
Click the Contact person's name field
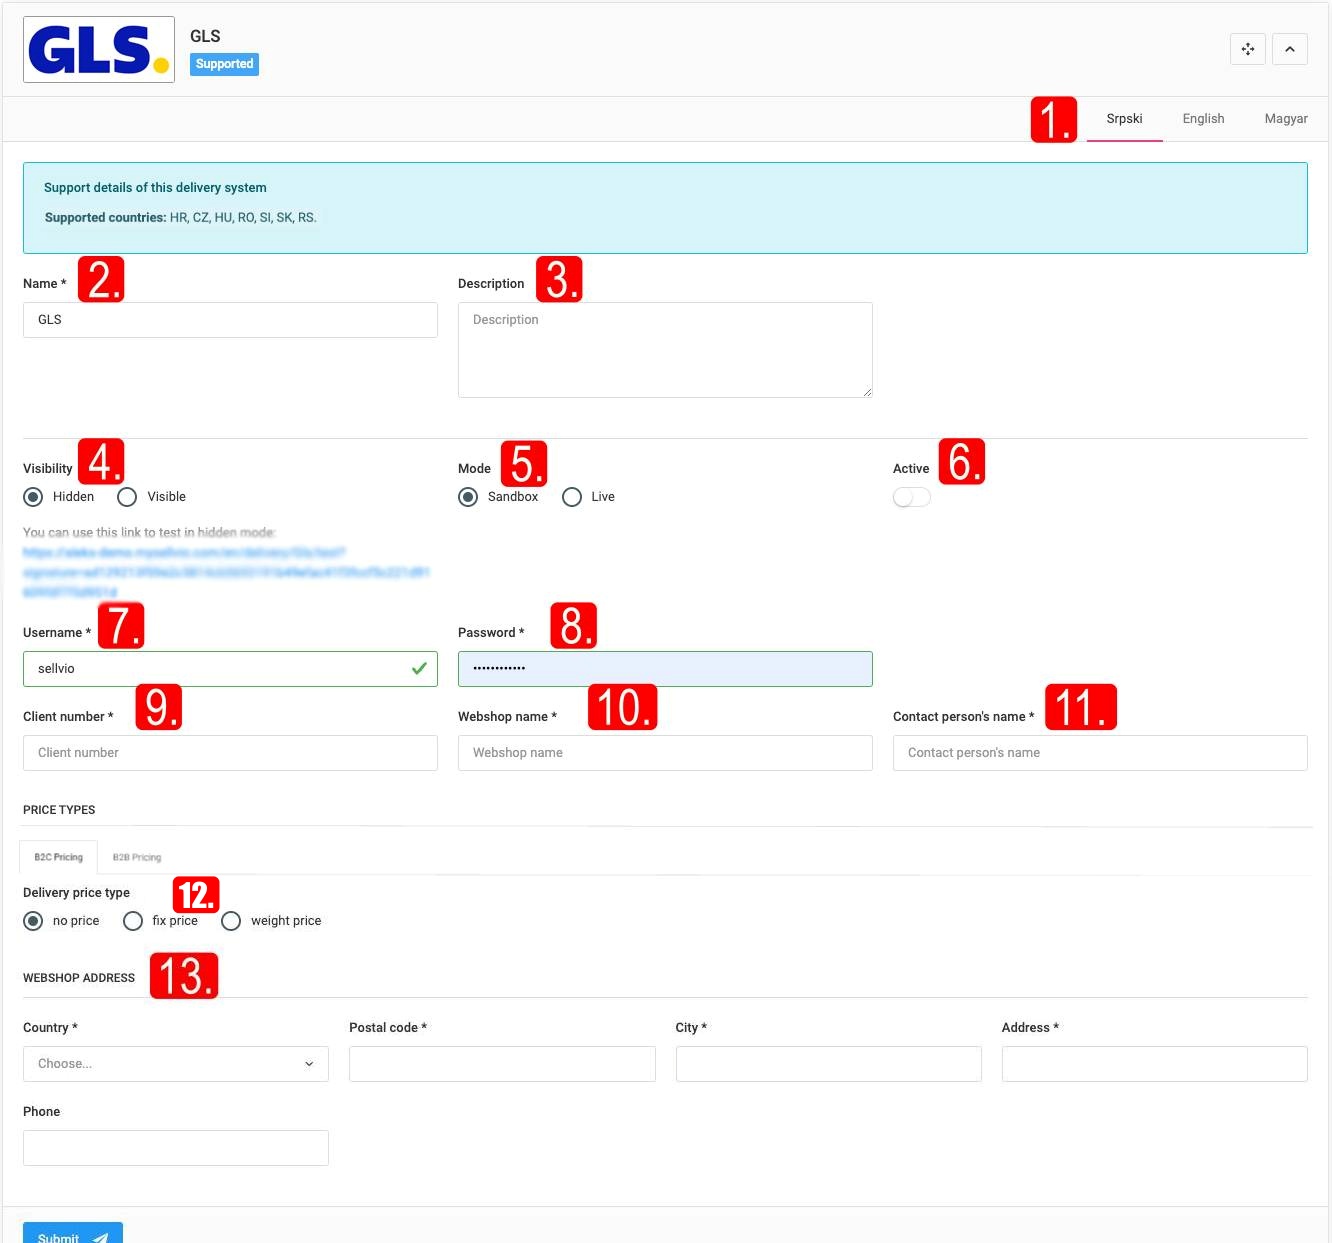[x=1100, y=753]
